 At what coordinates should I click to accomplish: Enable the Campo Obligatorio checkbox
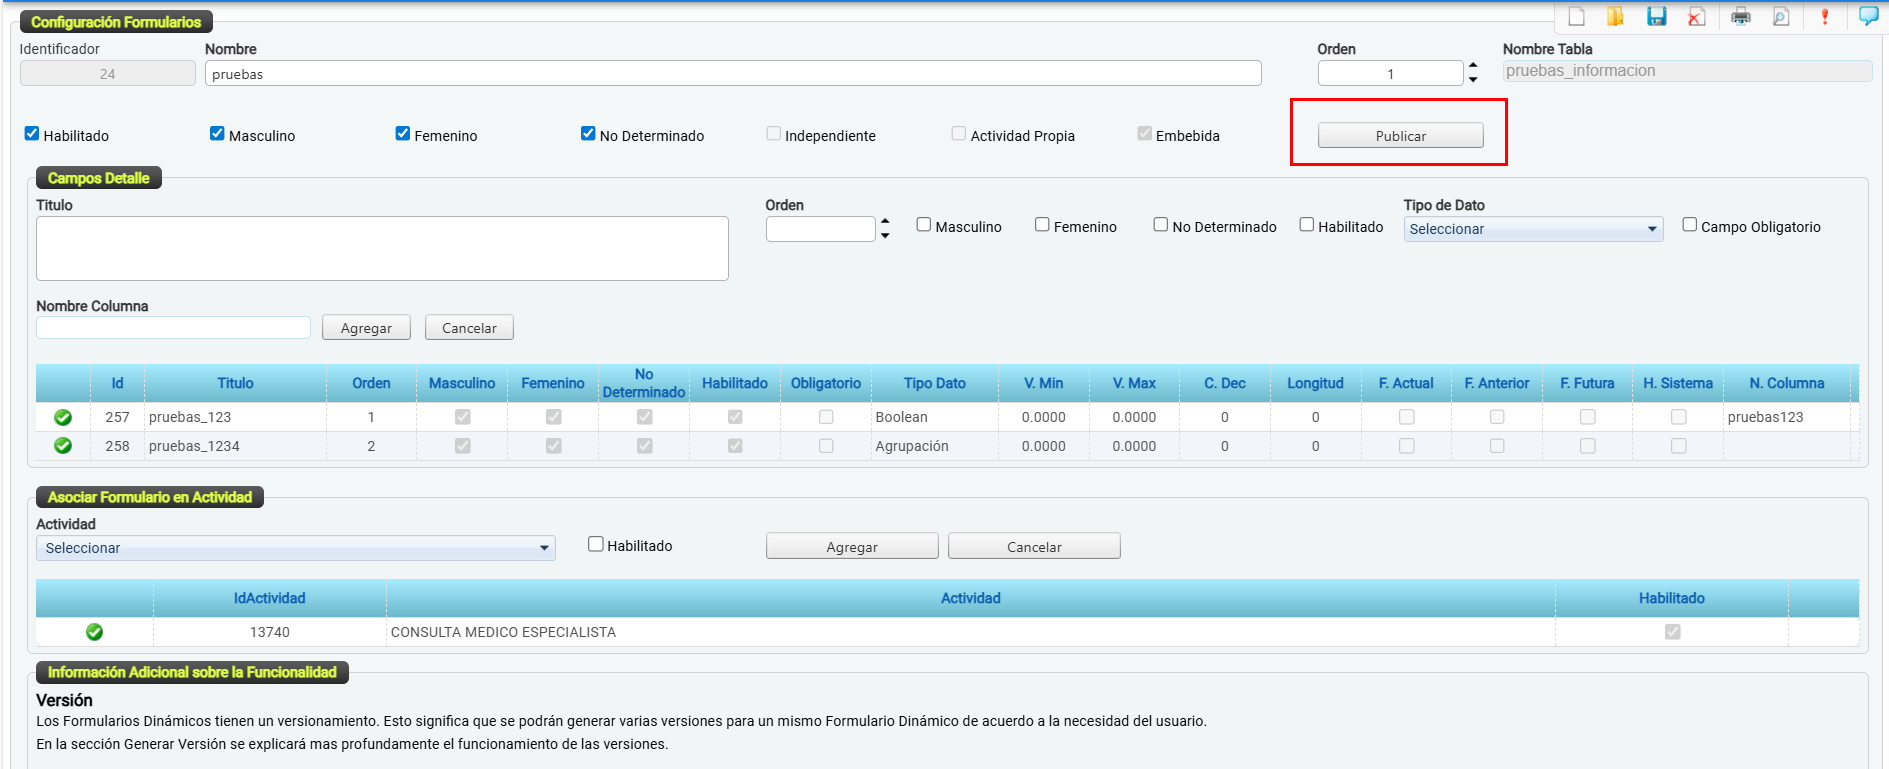(1689, 225)
